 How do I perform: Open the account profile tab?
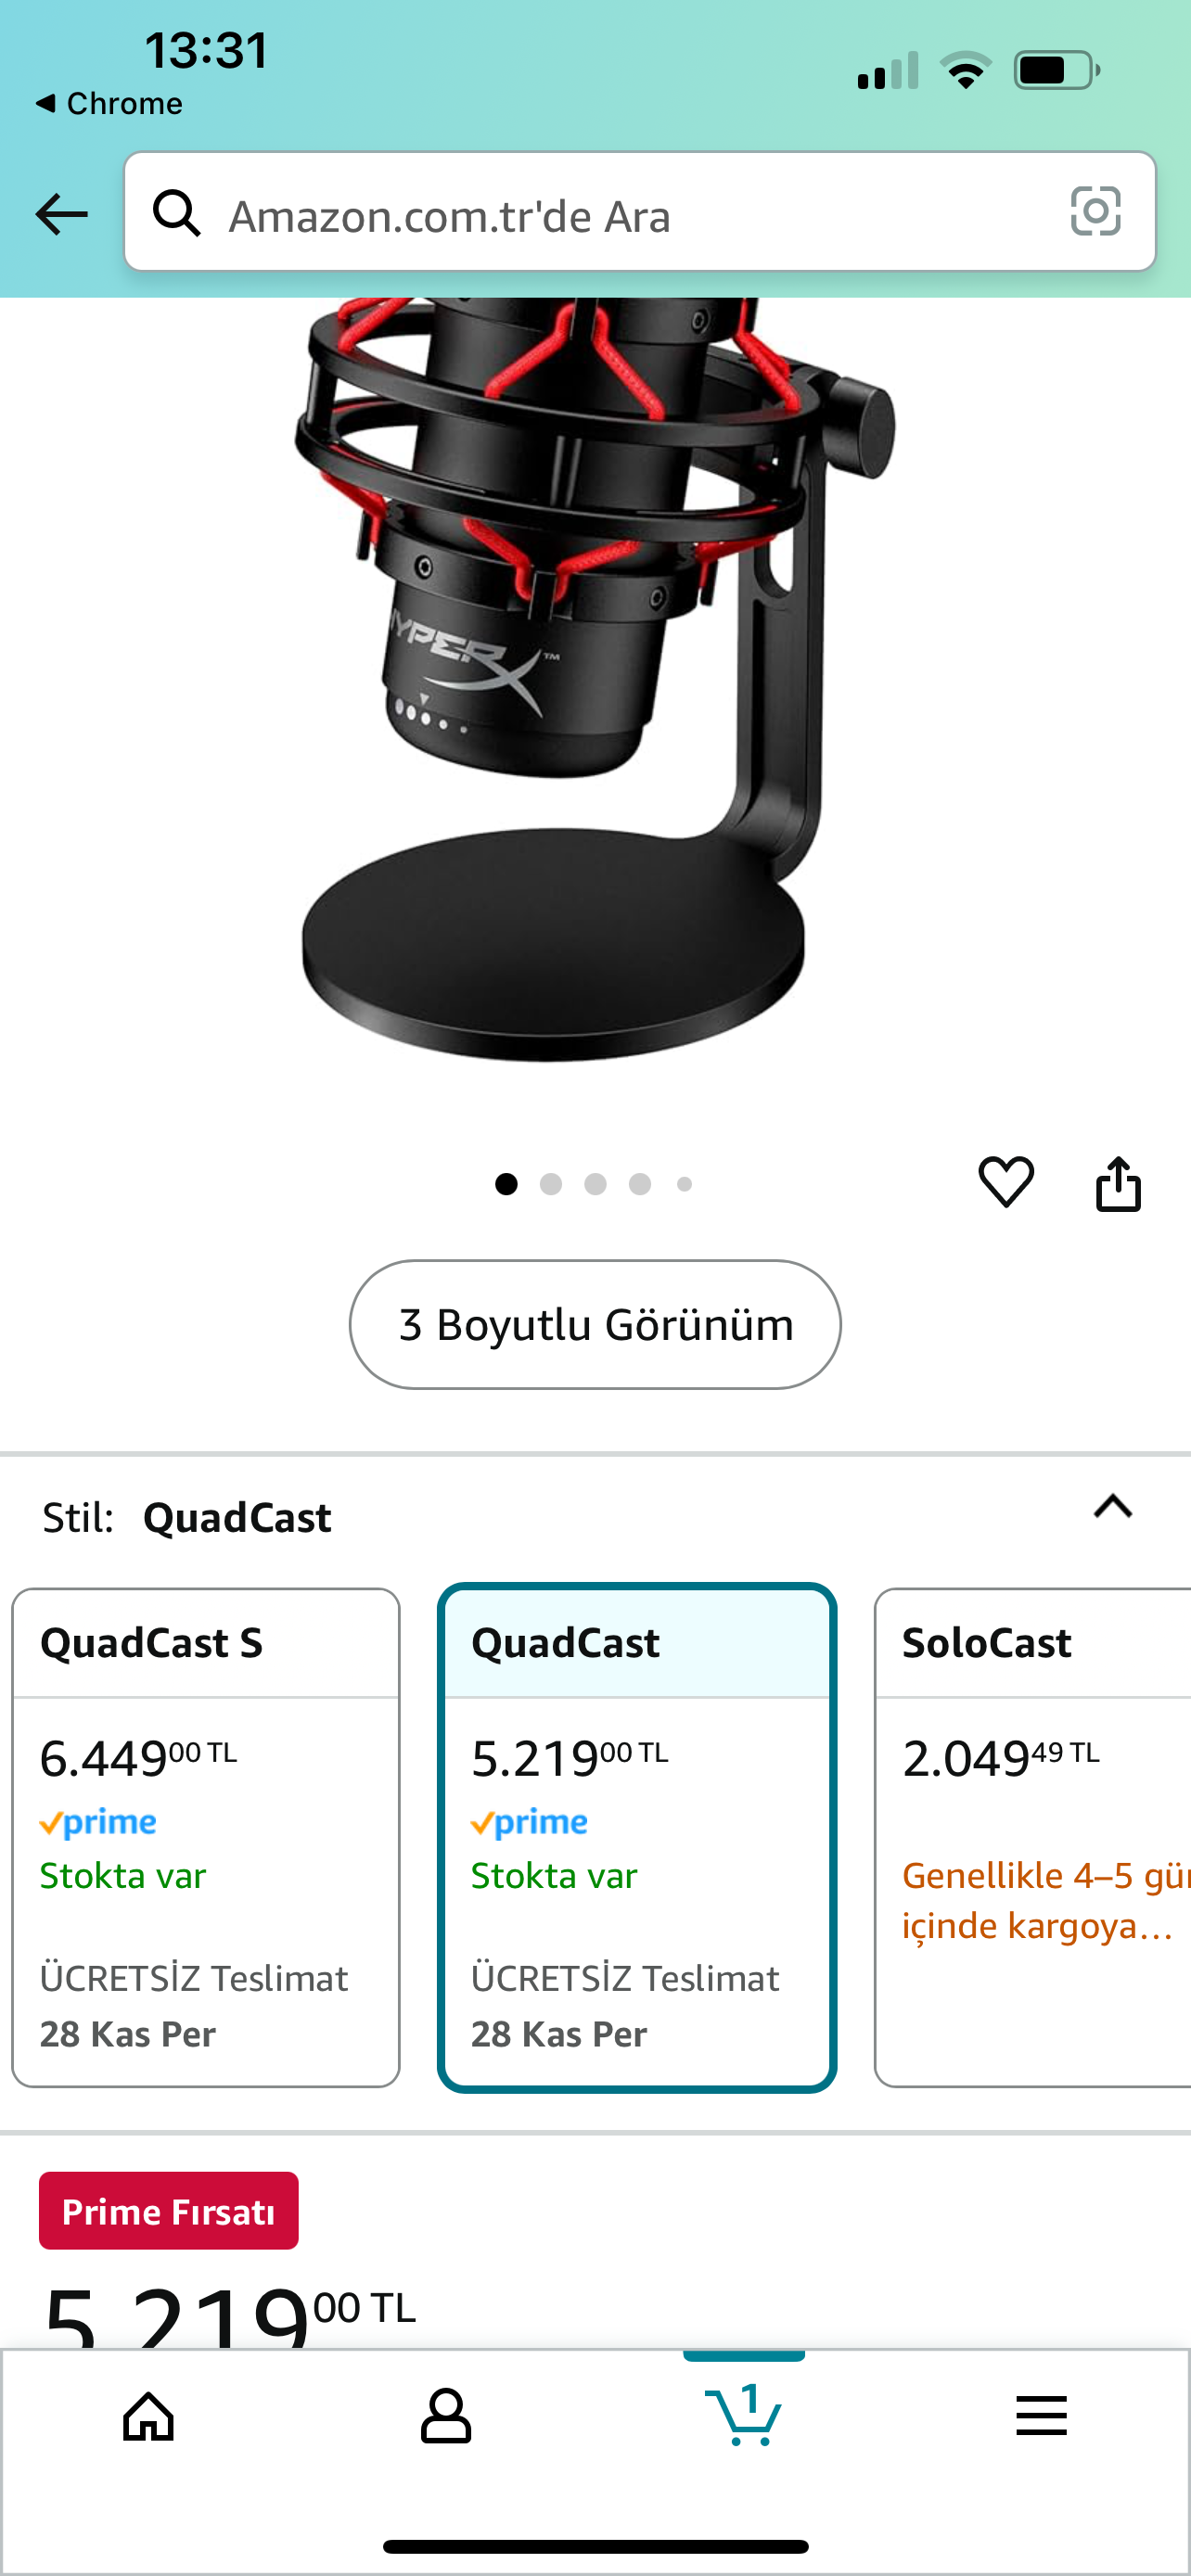(446, 2417)
